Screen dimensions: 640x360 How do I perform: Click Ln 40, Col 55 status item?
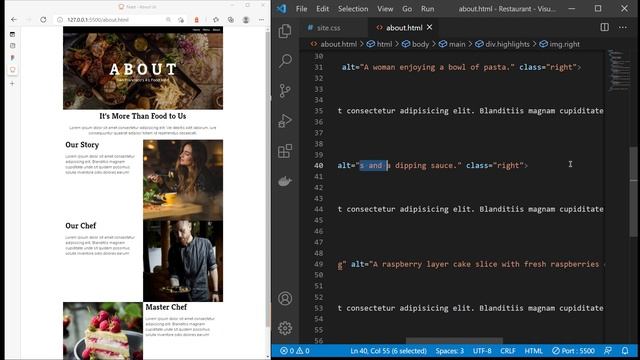coord(388,351)
